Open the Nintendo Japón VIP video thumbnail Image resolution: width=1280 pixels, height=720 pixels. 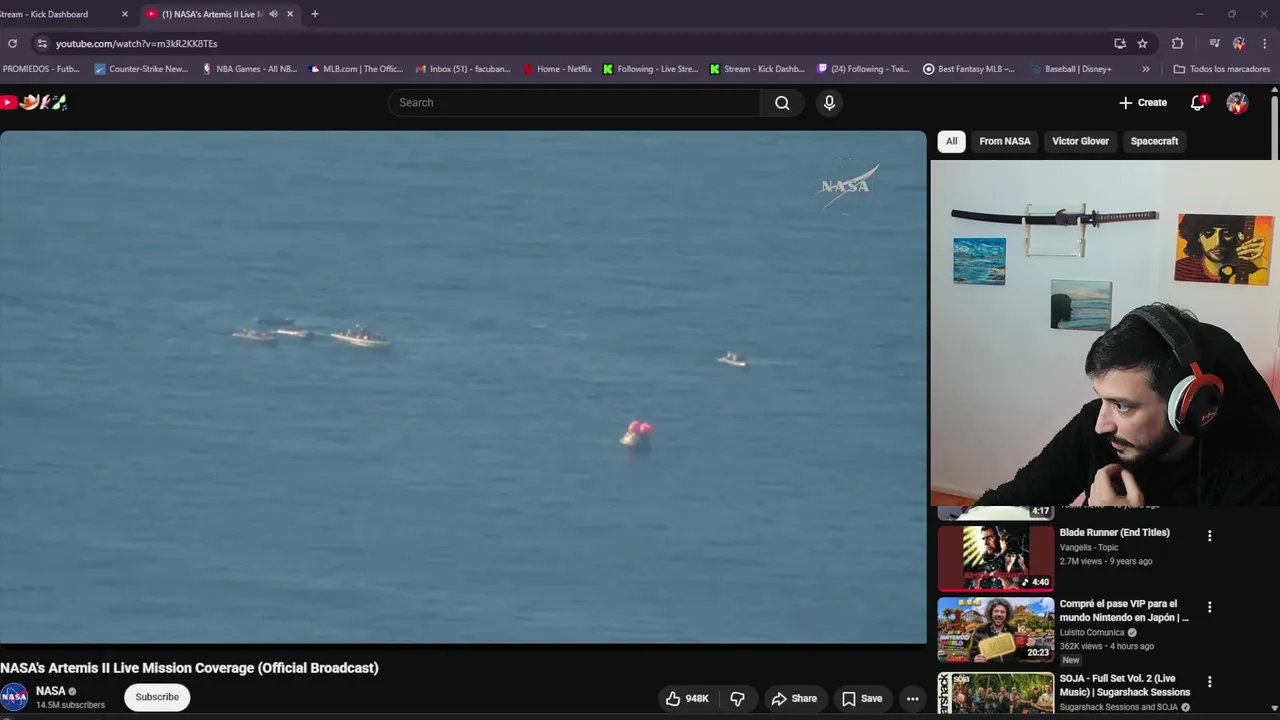996,630
